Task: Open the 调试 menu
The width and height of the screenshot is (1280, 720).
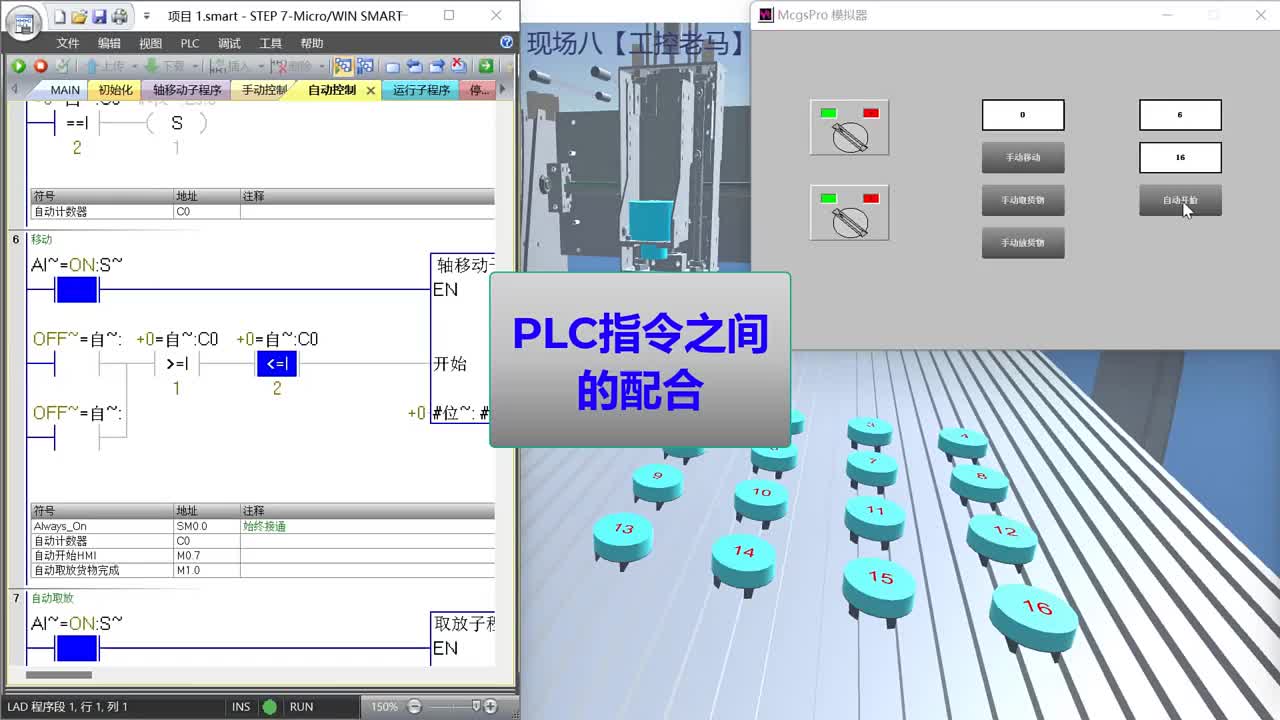Action: (229, 43)
